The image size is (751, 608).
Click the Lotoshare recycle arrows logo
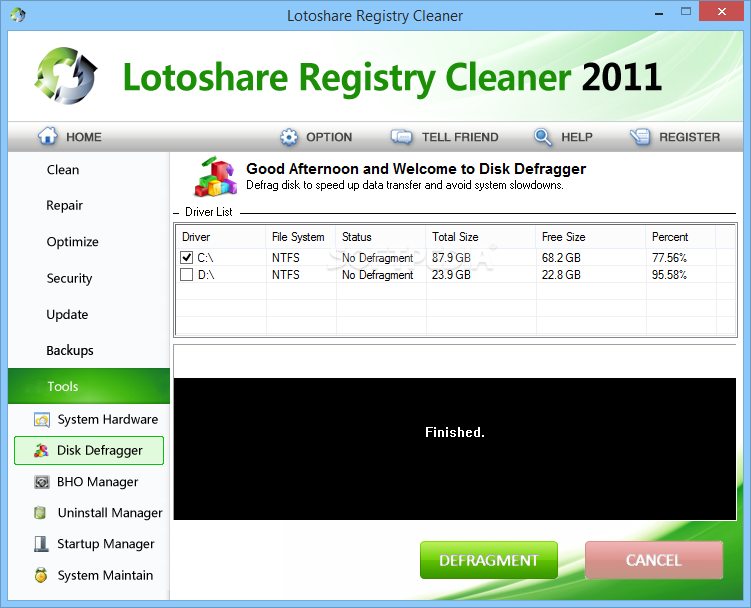66,76
